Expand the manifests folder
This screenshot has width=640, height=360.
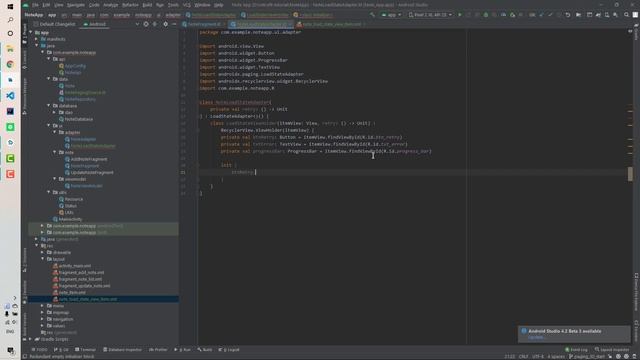coord(37,39)
